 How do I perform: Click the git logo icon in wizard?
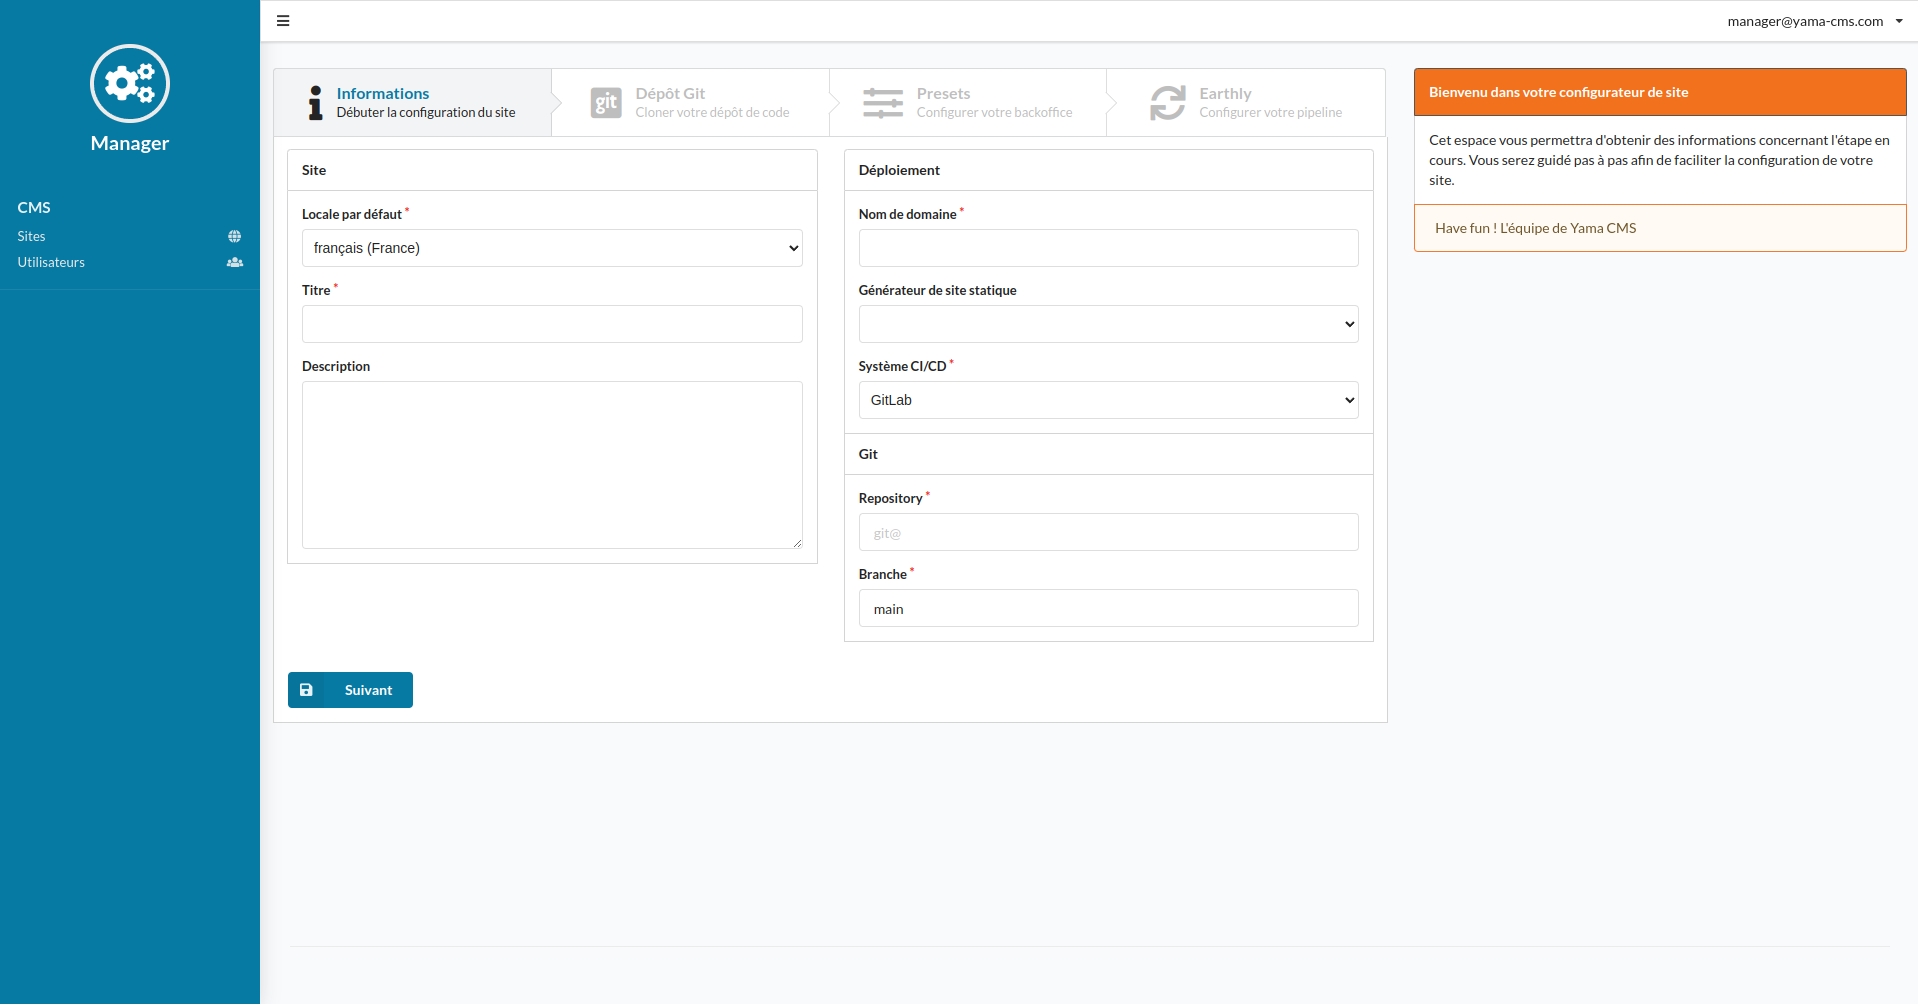coord(606,102)
